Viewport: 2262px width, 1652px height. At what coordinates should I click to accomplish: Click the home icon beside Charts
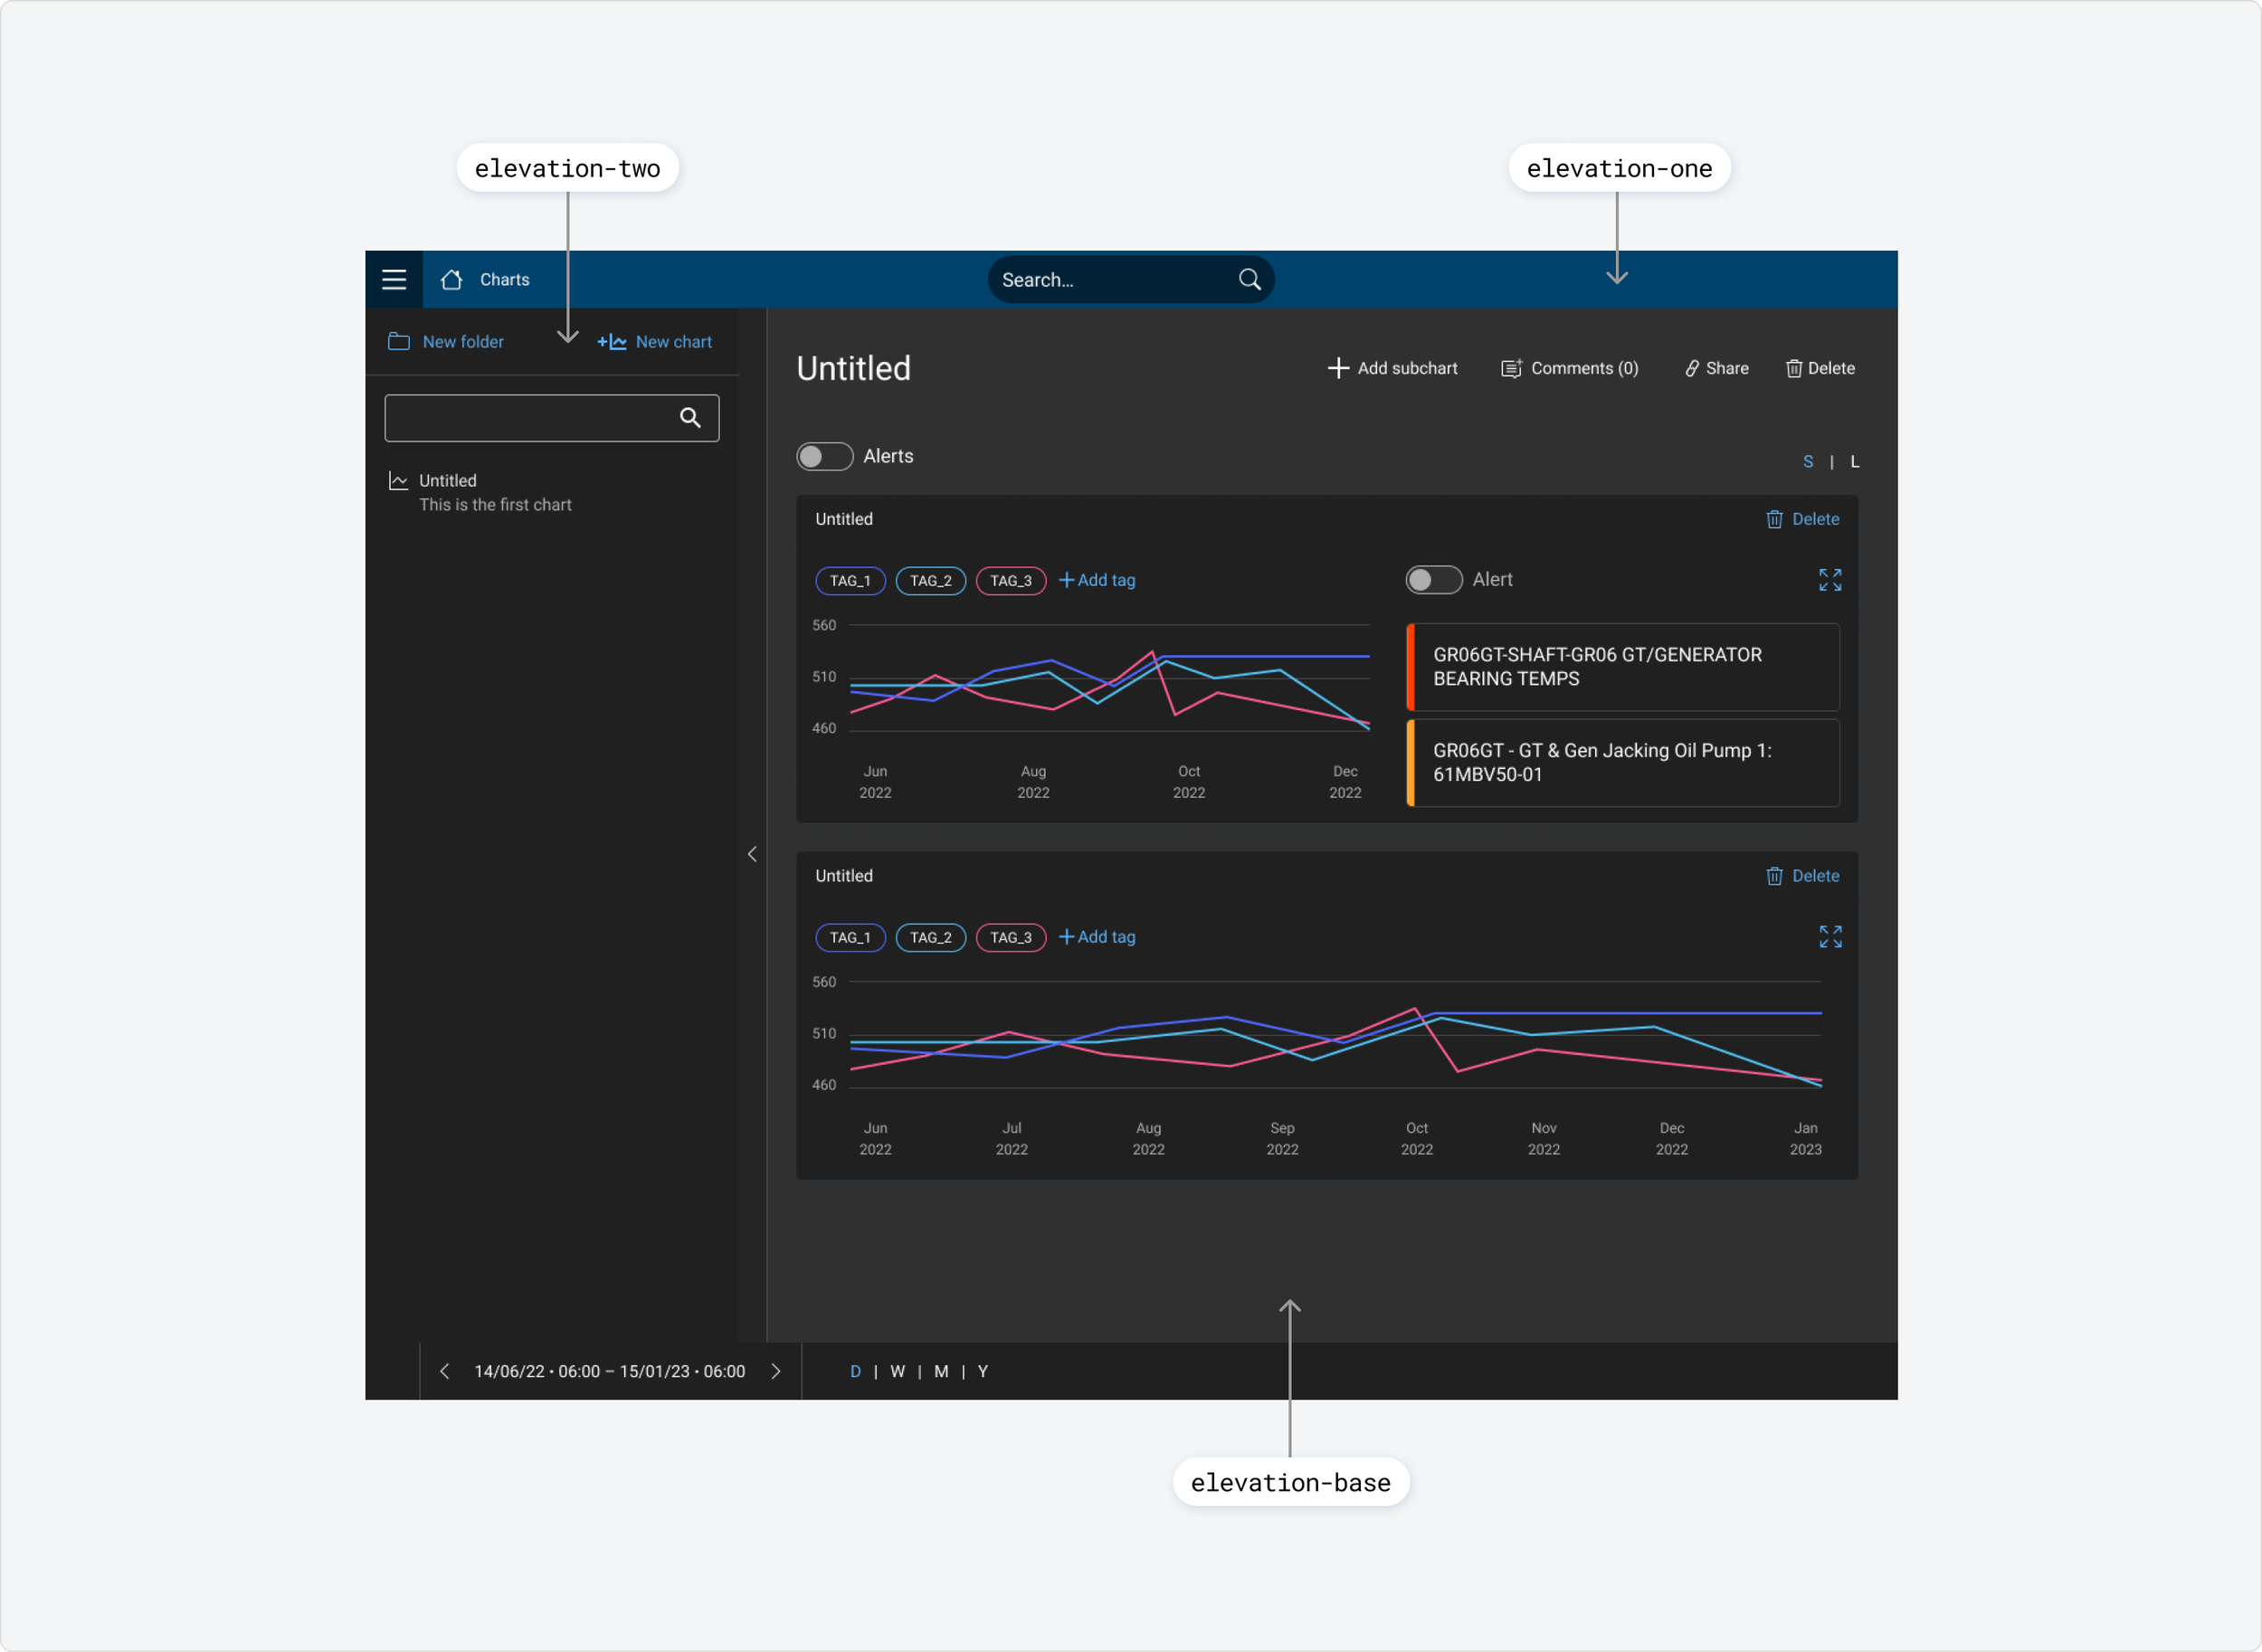coord(452,280)
